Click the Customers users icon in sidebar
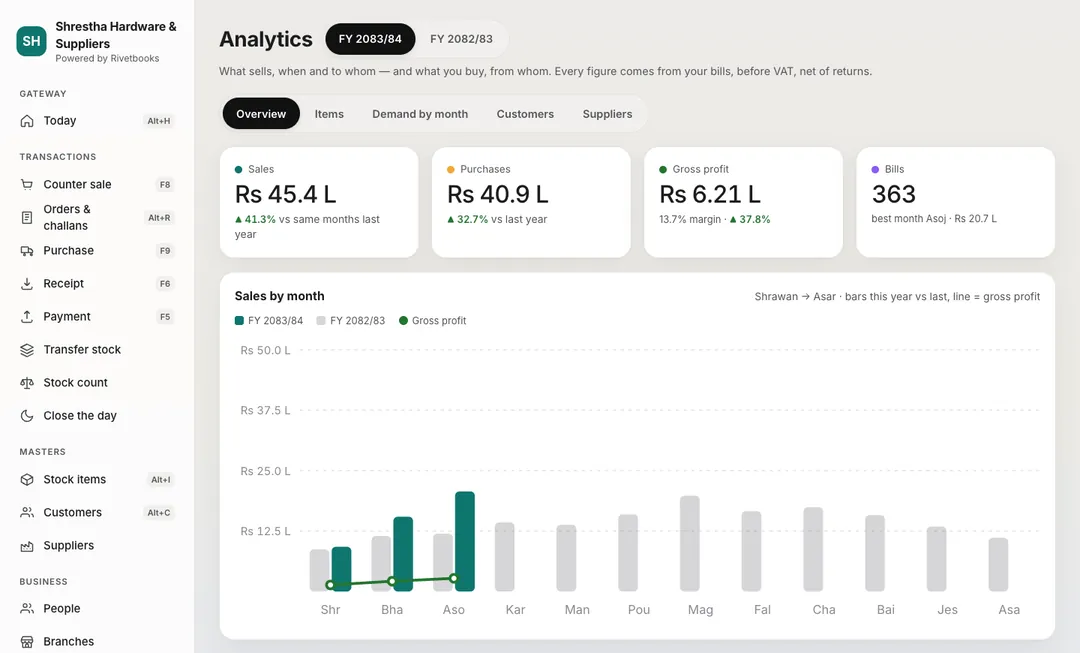The height and width of the screenshot is (653, 1080). coord(27,512)
